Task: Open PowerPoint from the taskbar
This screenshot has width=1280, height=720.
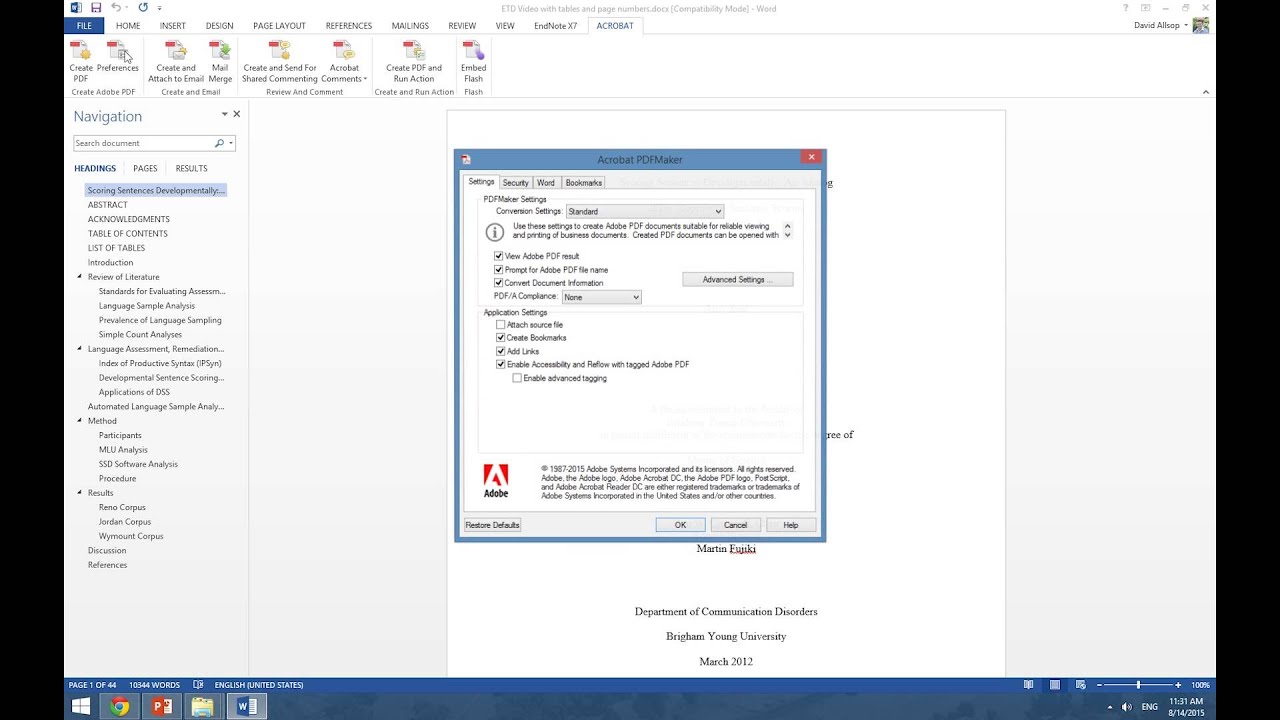Action: 161,707
